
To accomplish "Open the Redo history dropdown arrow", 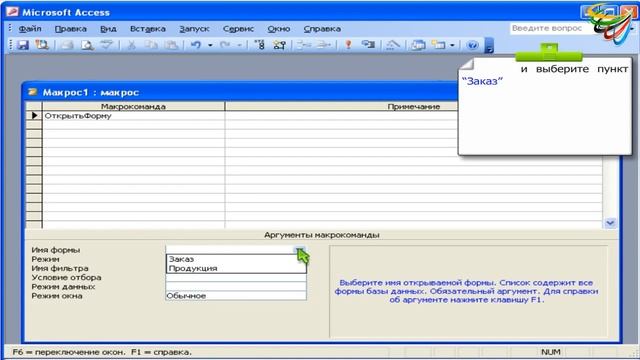I will coord(240,45).
